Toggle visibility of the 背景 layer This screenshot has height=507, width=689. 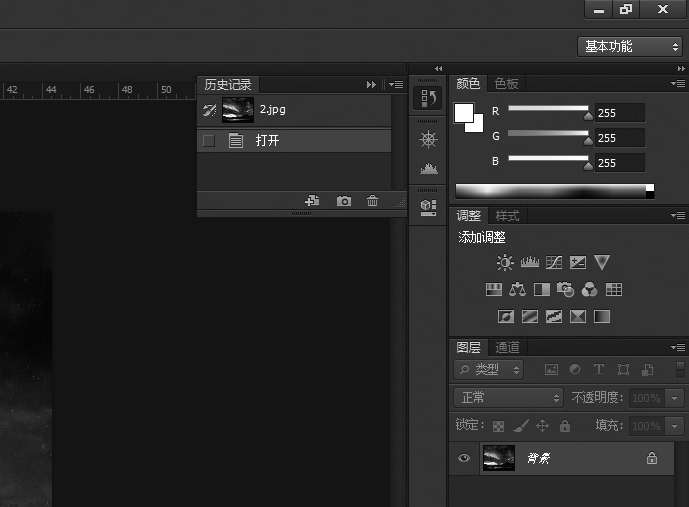pyautogui.click(x=464, y=458)
